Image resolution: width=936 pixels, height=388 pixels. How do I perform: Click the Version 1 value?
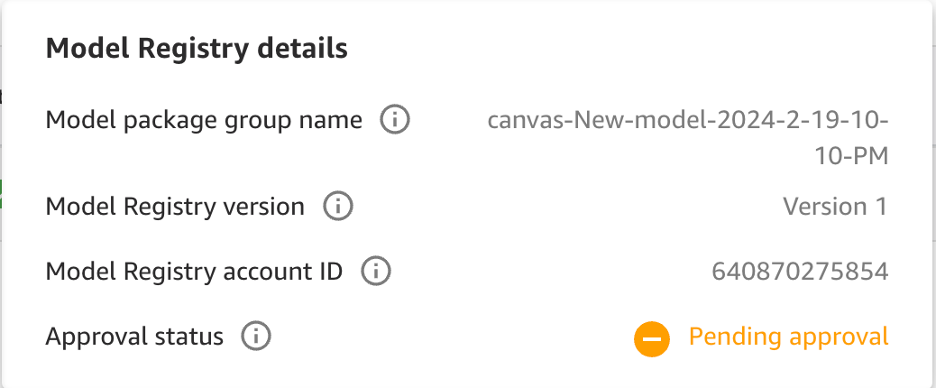point(836,207)
